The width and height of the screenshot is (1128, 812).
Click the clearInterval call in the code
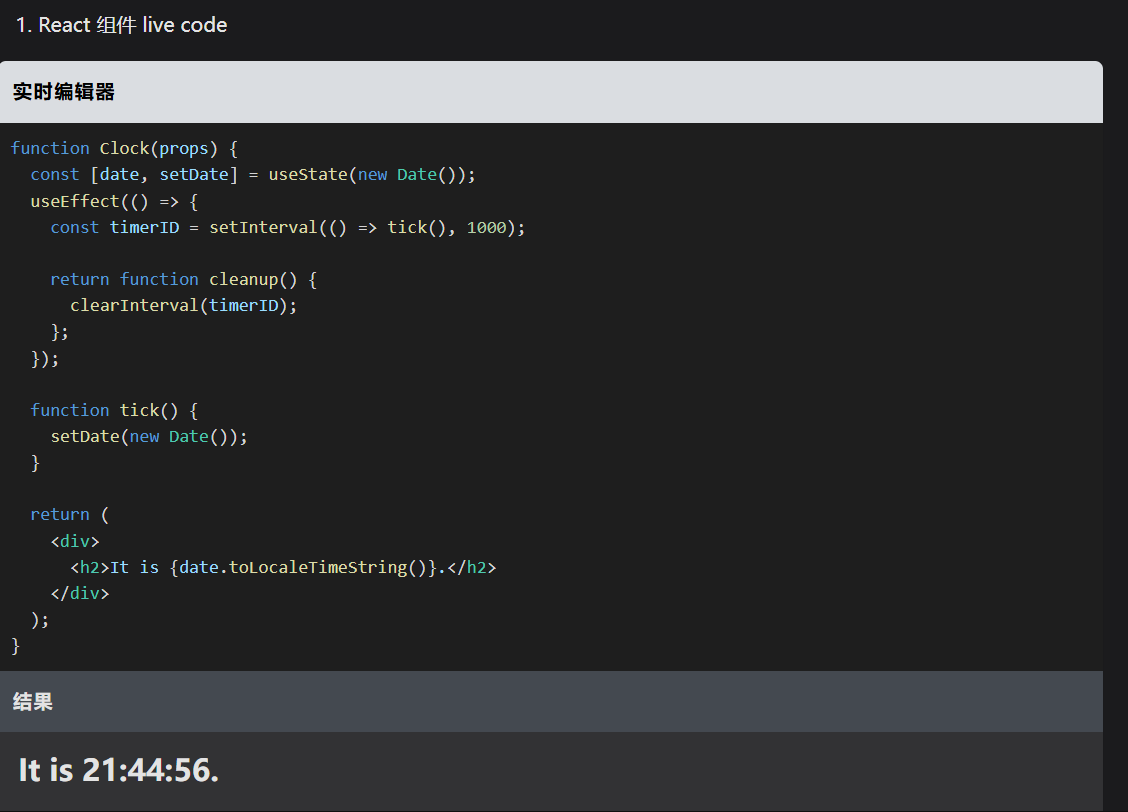pyautogui.click(x=134, y=305)
